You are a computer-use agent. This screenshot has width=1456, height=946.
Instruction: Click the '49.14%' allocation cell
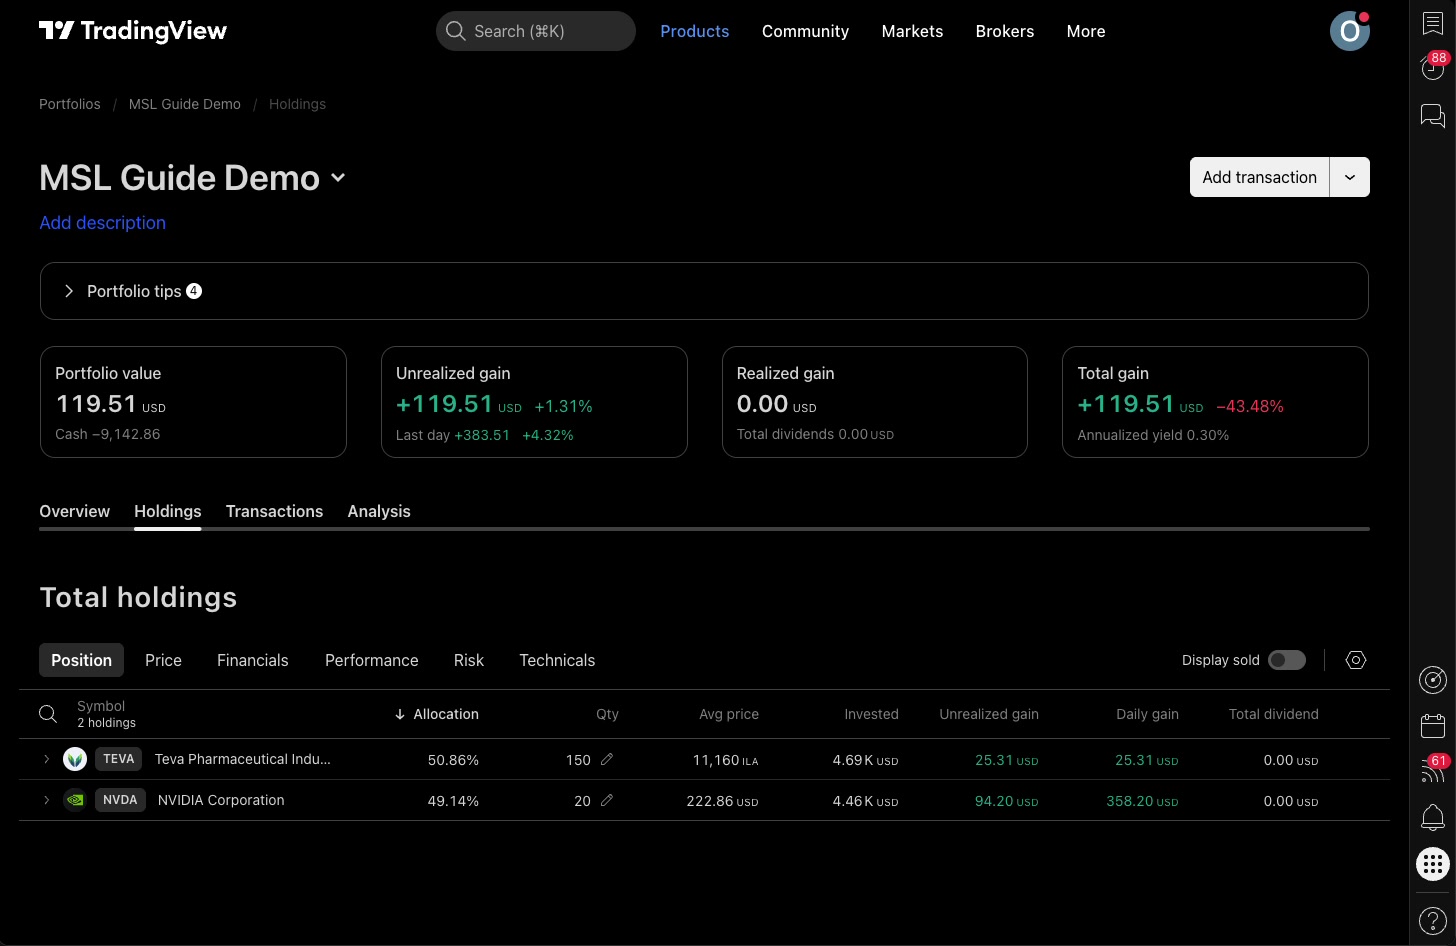(x=453, y=801)
